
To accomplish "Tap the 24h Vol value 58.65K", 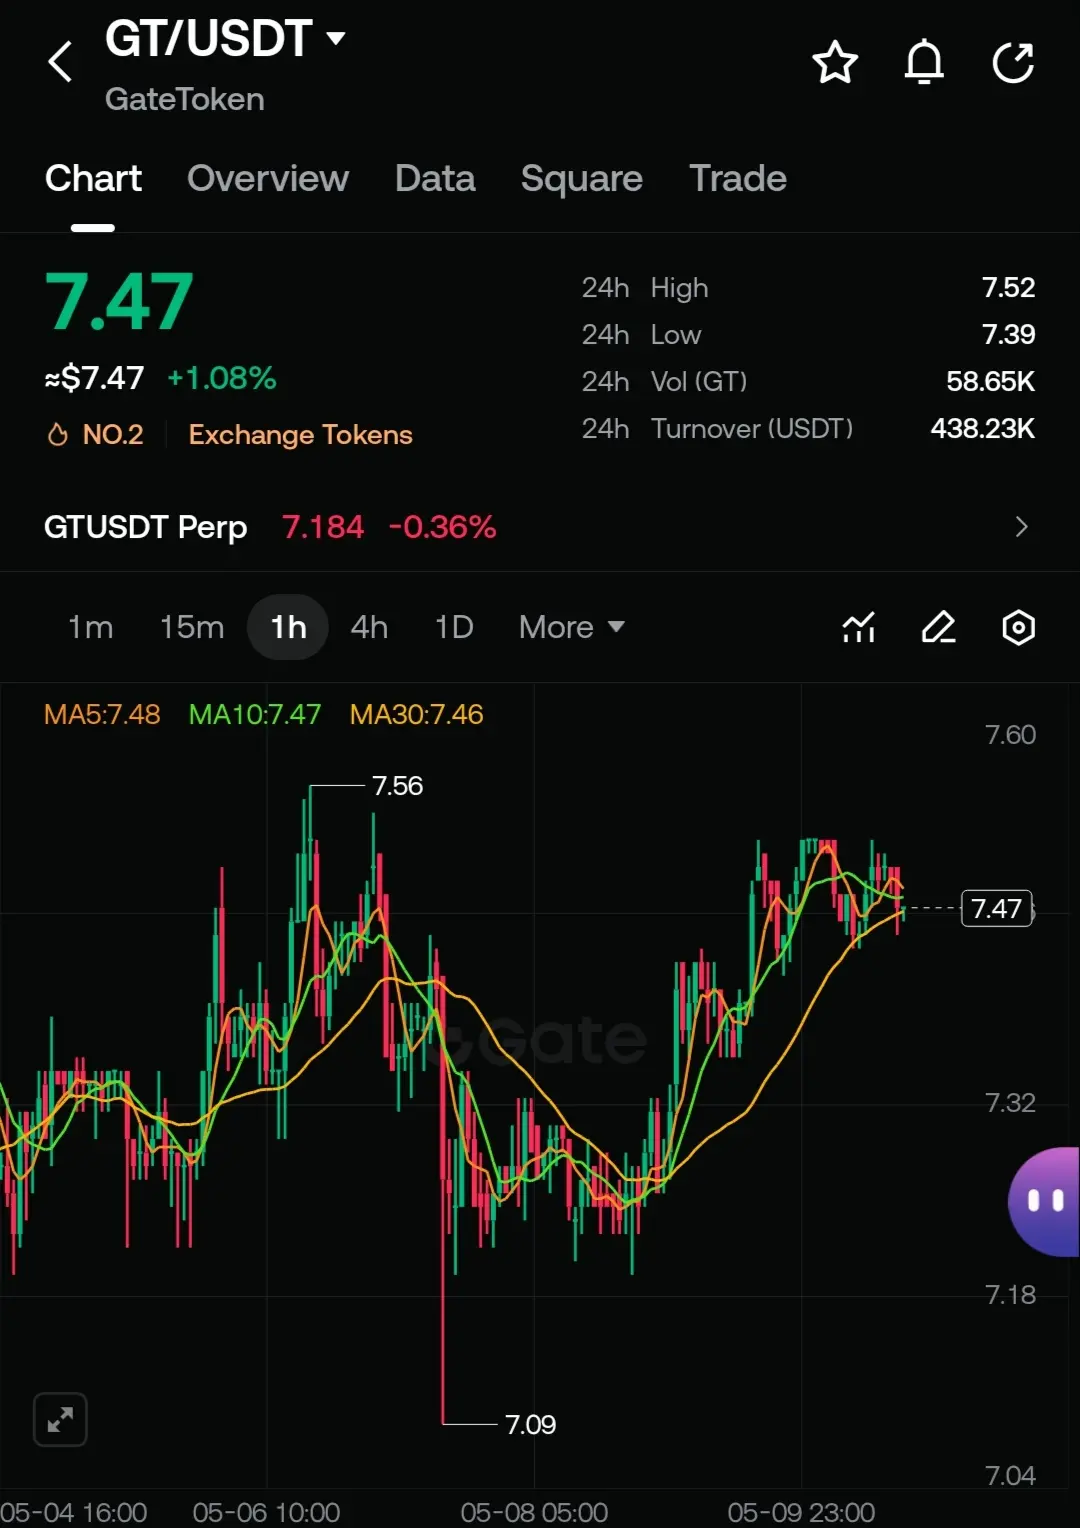I will (x=990, y=382).
